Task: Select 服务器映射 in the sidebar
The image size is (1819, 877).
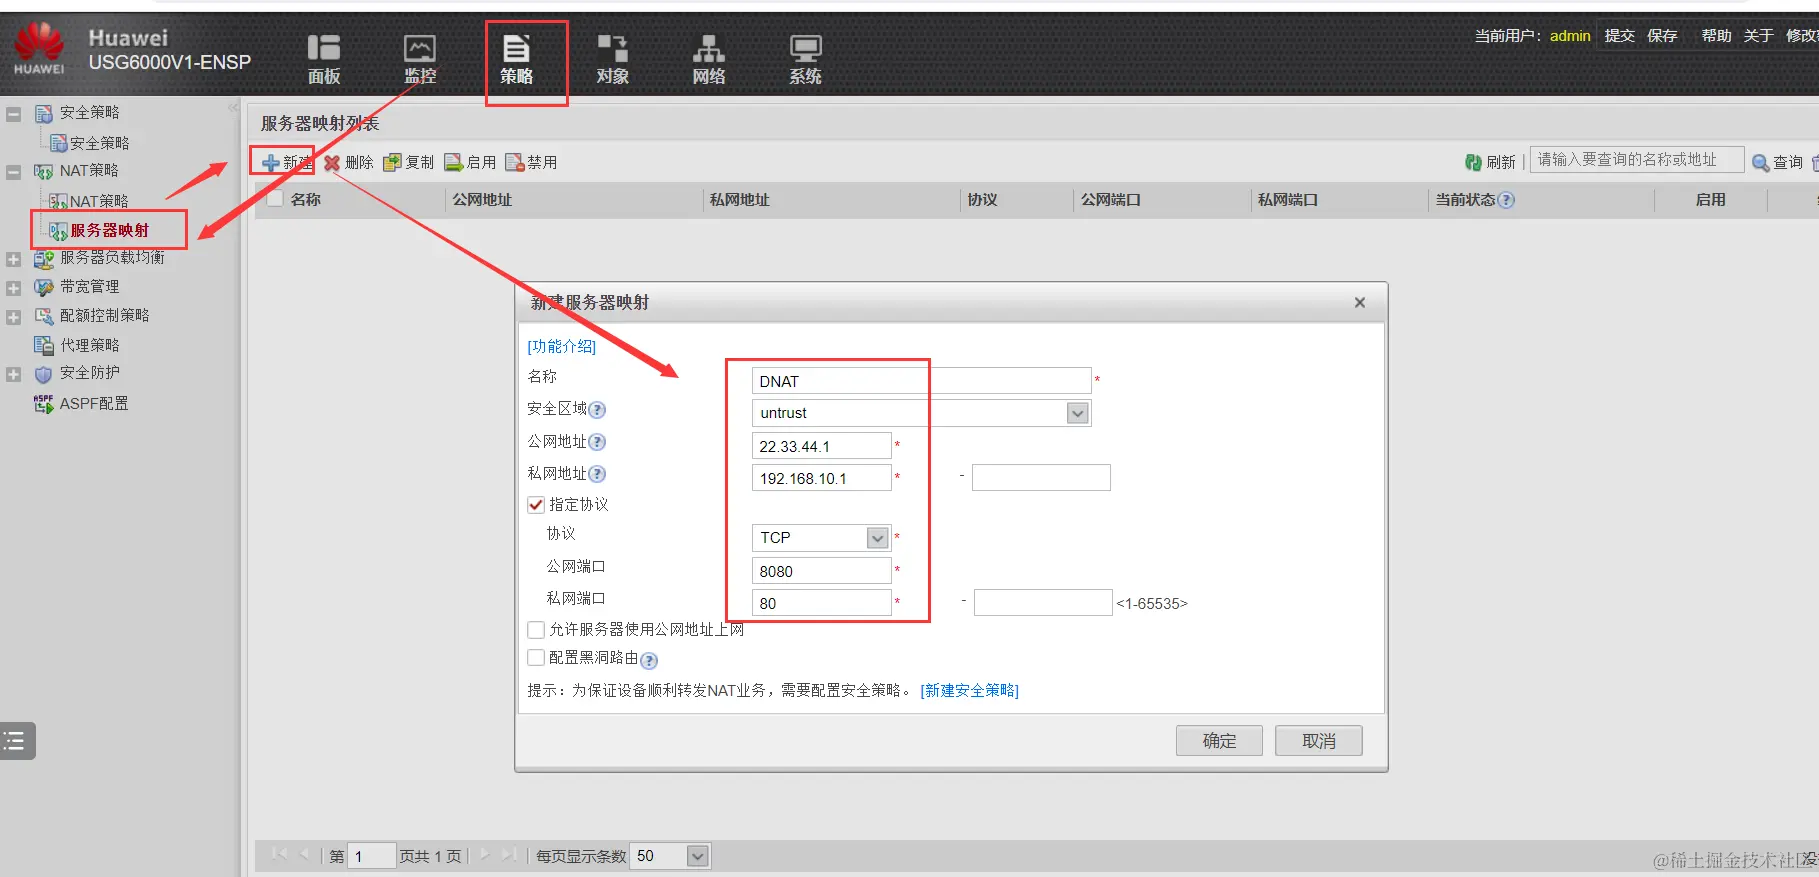Action: 109,230
